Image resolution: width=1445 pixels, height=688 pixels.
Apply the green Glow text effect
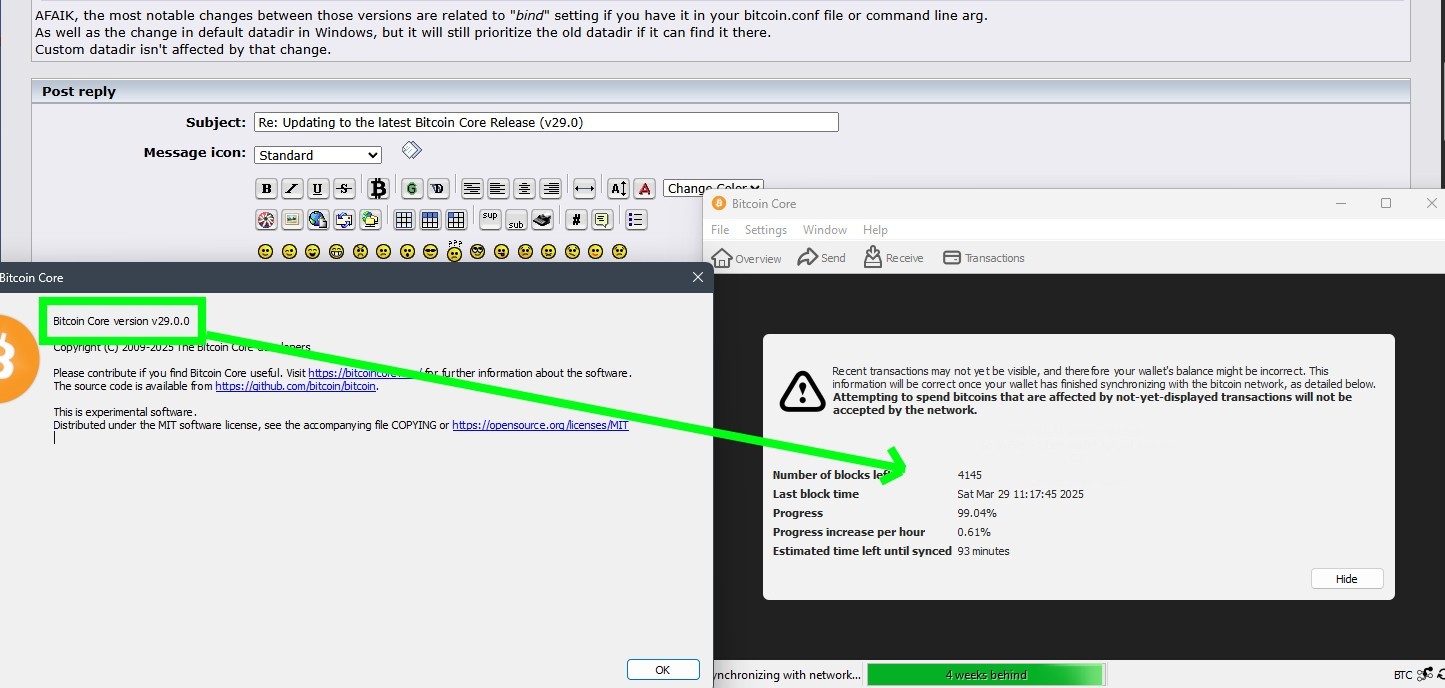pyautogui.click(x=412, y=188)
